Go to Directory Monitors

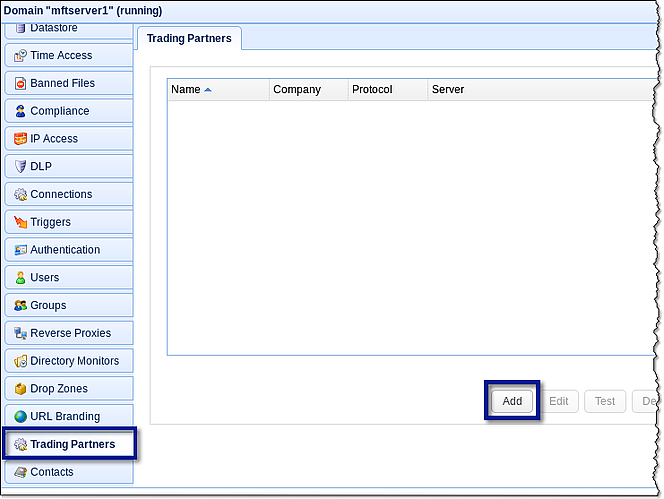point(69,361)
